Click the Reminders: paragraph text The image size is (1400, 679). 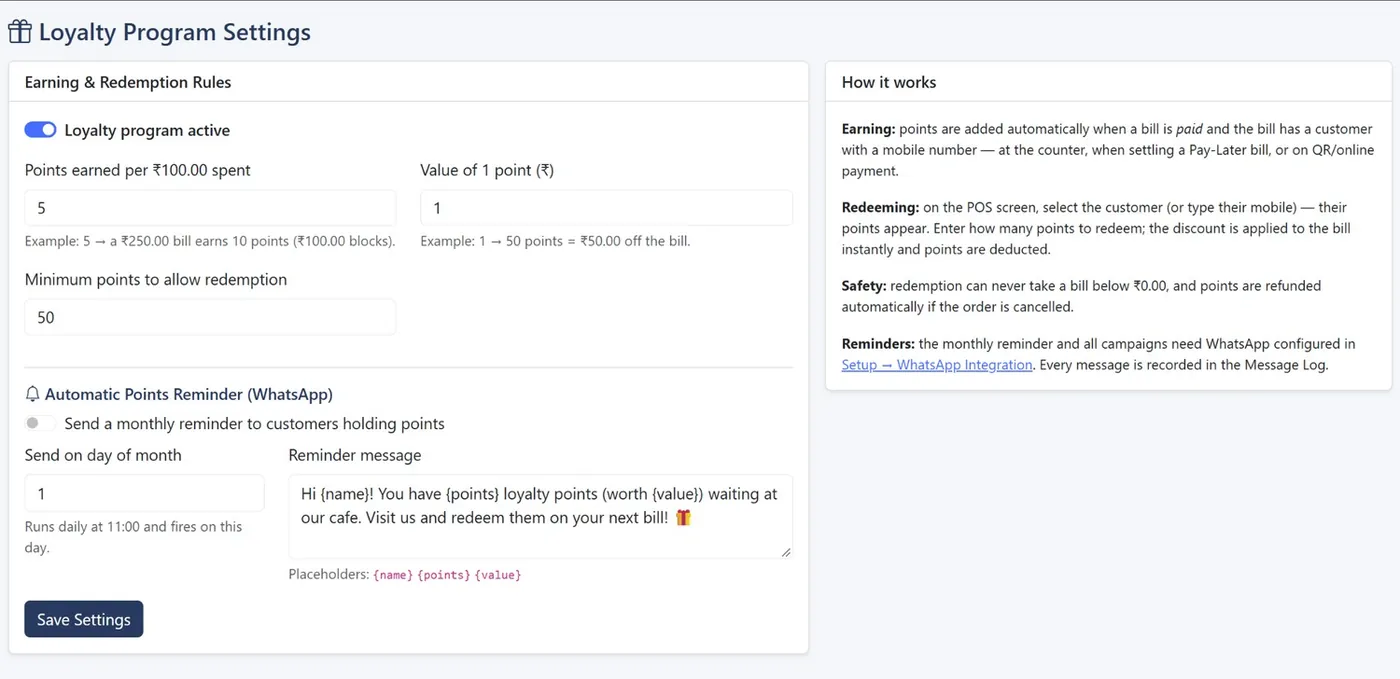click(1099, 354)
